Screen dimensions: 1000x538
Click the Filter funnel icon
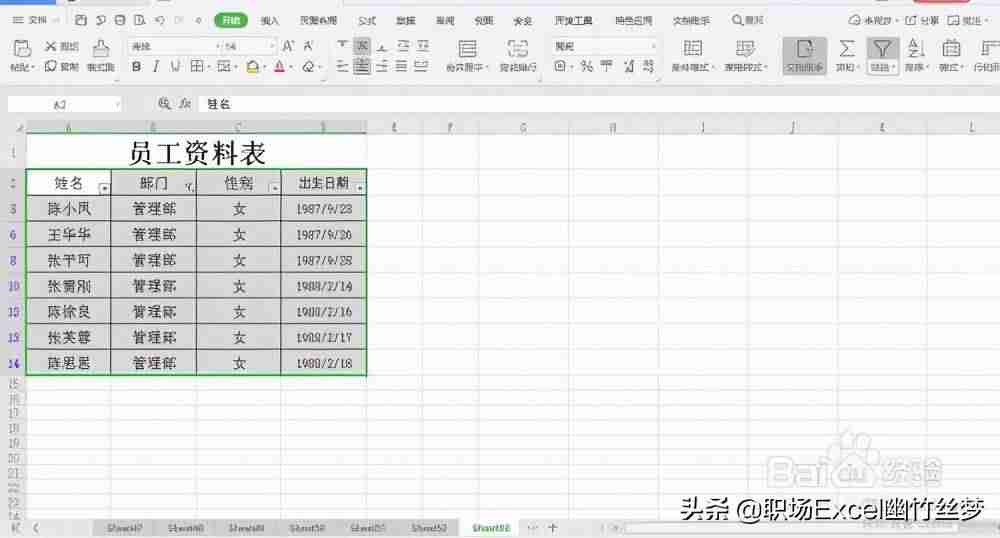point(882,48)
